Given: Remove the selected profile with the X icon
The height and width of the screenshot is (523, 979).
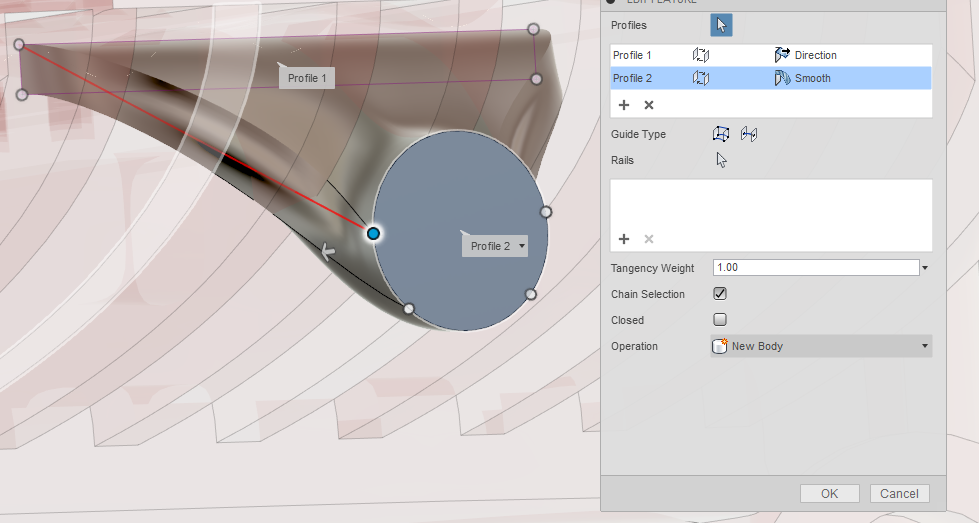Looking at the screenshot, I should [x=649, y=105].
